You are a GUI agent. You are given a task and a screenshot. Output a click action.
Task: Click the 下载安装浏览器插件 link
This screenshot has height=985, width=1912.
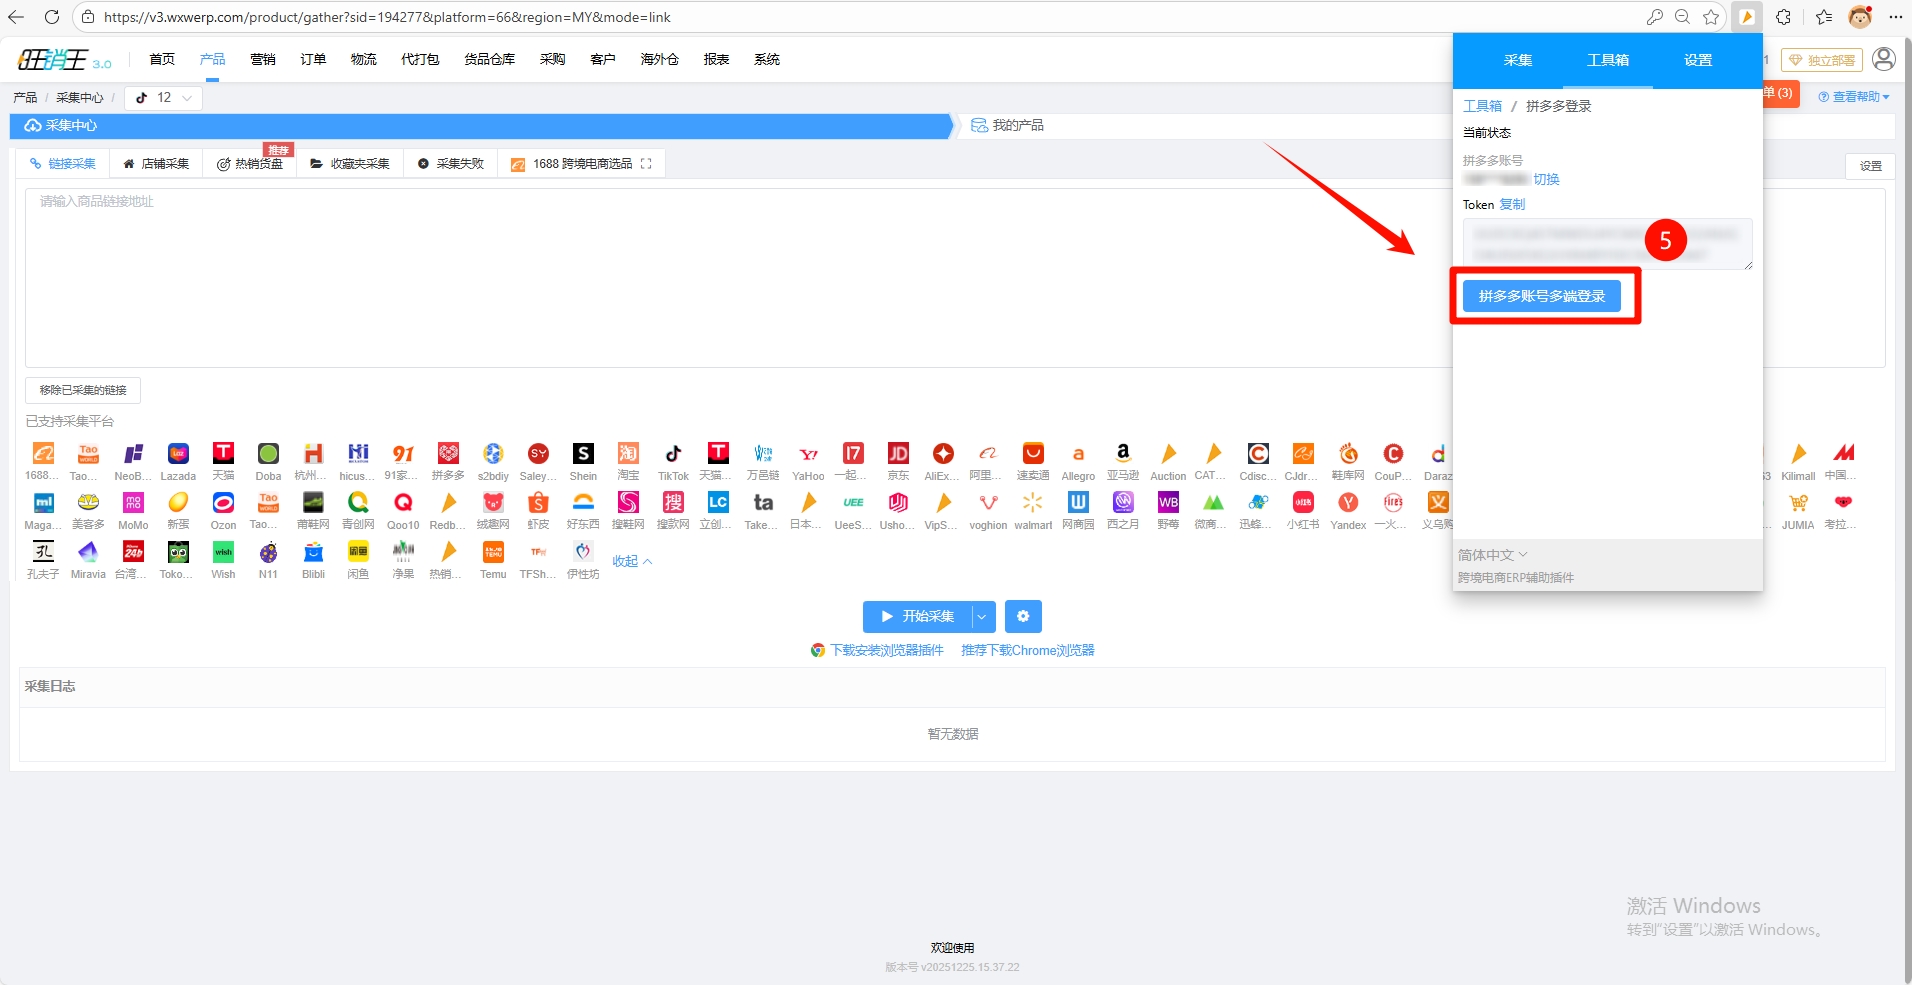(x=886, y=651)
